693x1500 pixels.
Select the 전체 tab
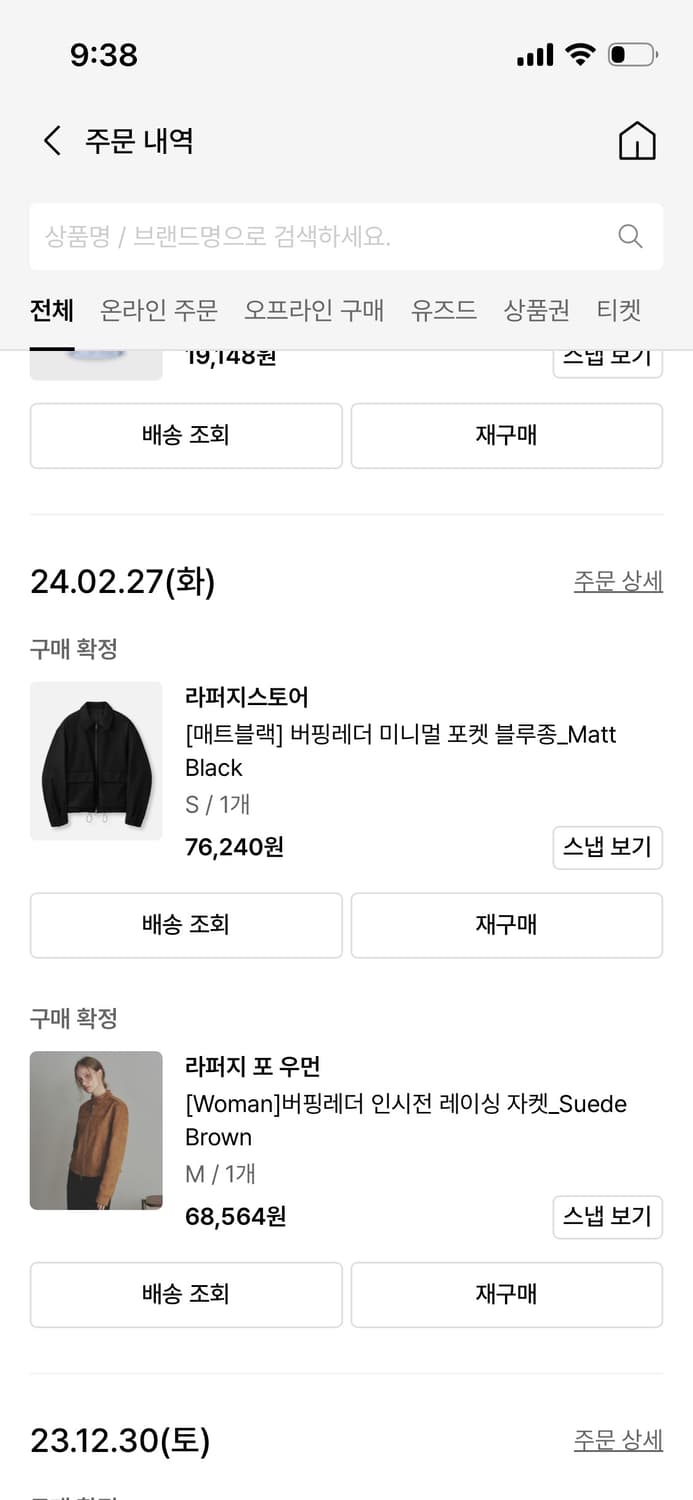51,311
